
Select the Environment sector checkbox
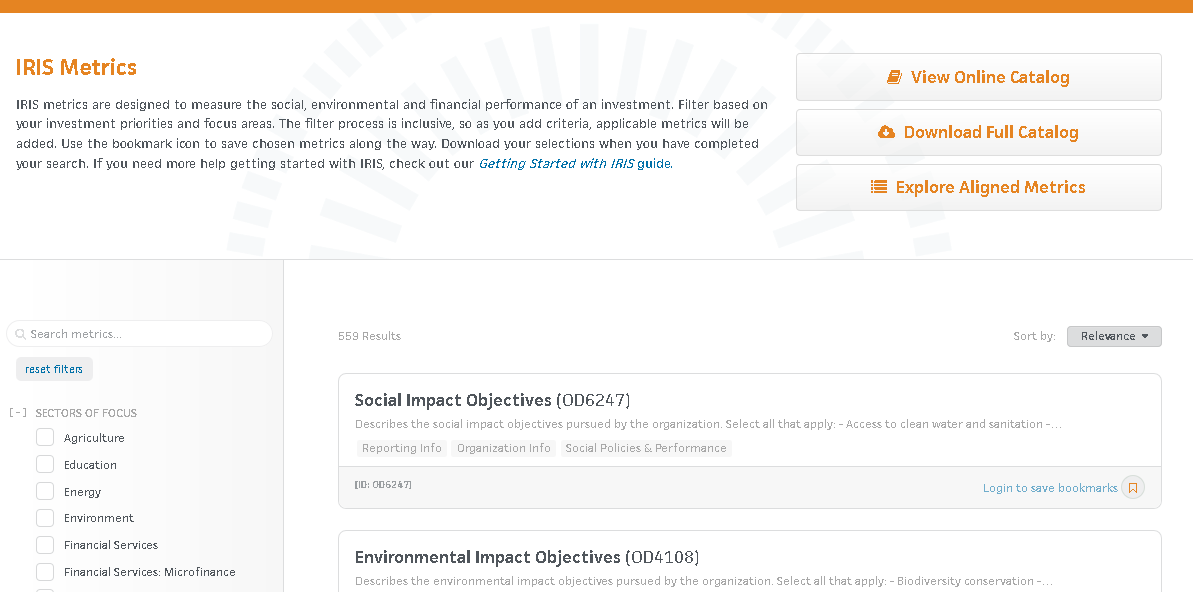pyautogui.click(x=45, y=518)
